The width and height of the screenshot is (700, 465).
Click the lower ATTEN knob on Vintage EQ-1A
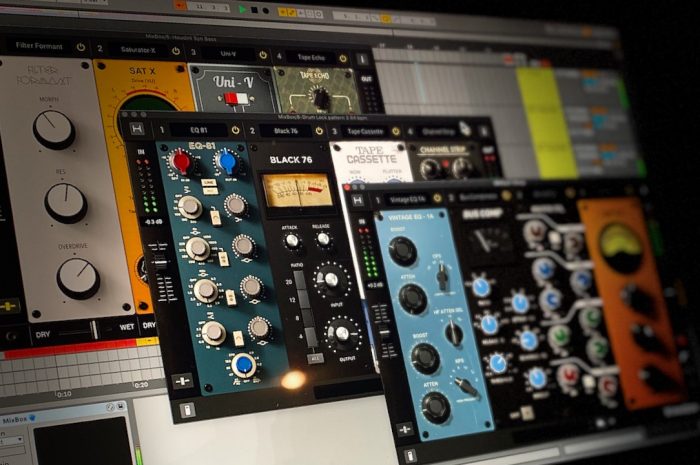436,407
